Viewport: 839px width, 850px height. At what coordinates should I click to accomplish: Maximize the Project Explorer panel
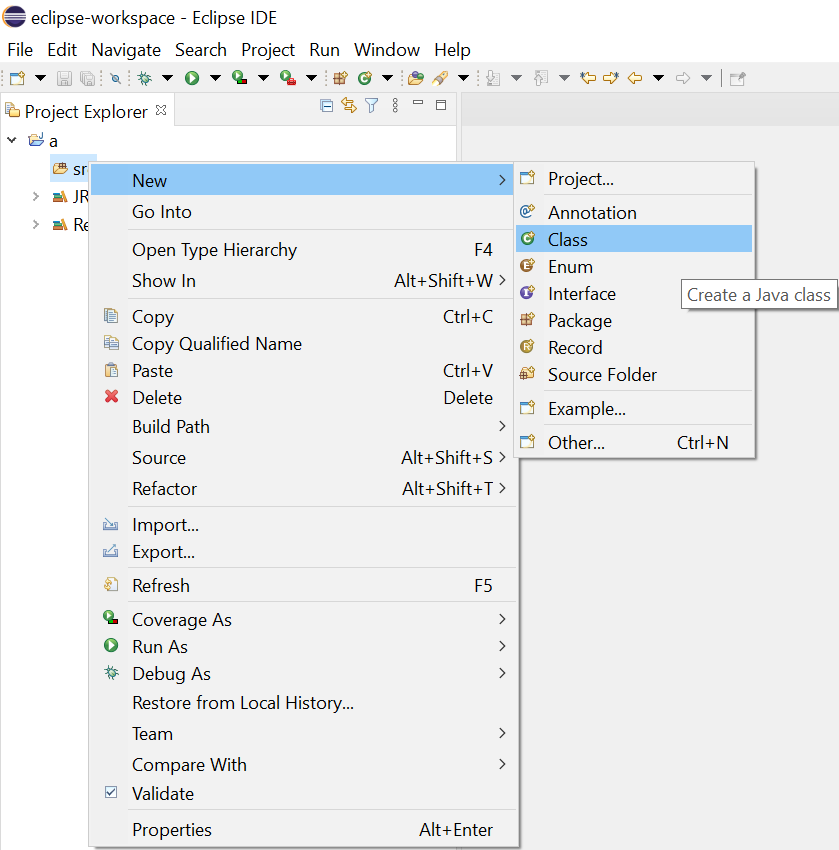click(x=441, y=105)
